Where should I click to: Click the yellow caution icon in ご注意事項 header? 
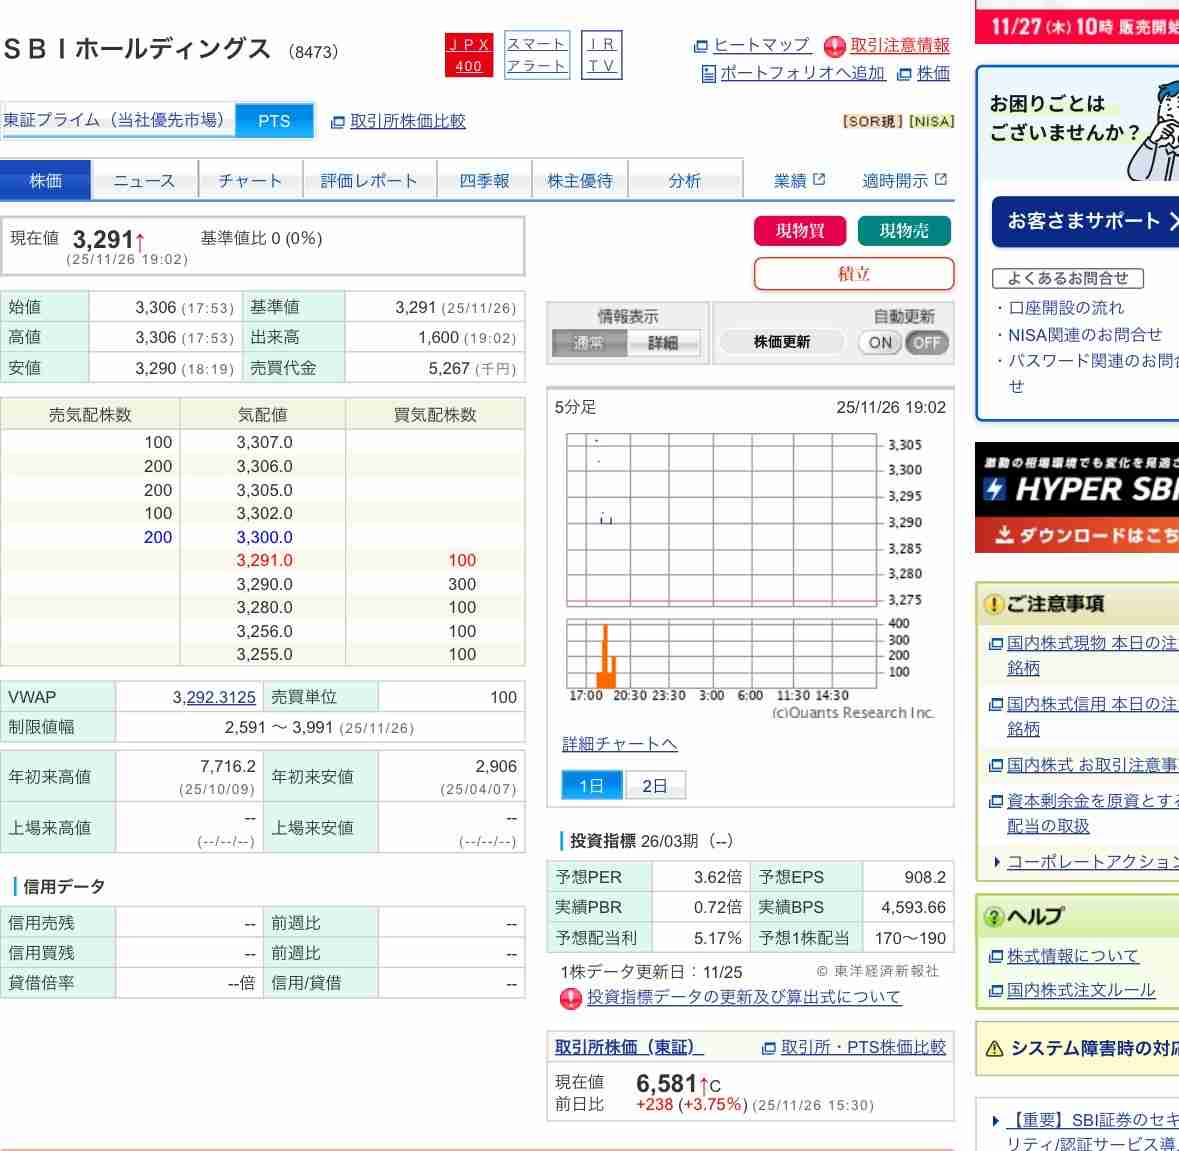(x=993, y=604)
